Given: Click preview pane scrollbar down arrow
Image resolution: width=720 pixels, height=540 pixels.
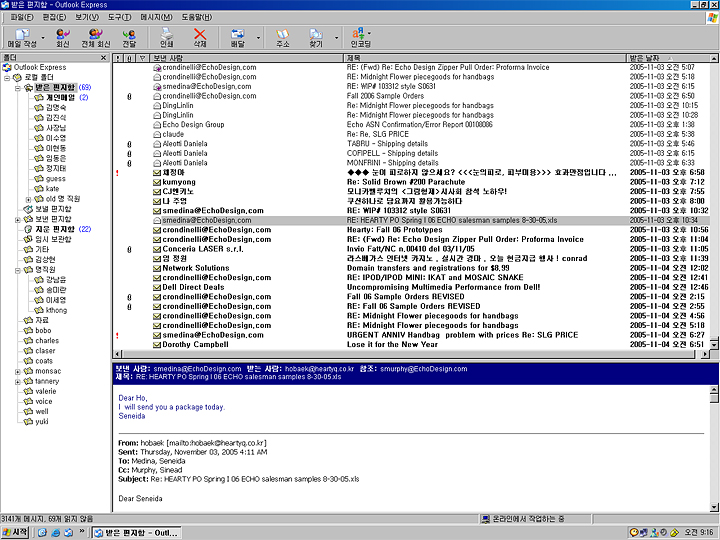Looking at the screenshot, I should coord(714,507).
